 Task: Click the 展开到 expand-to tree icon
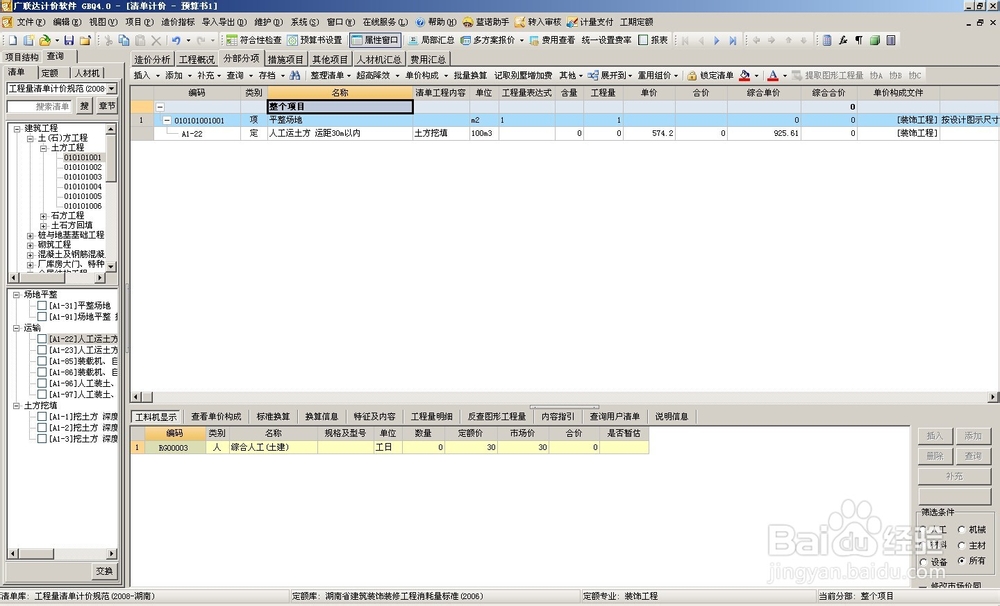pos(593,75)
